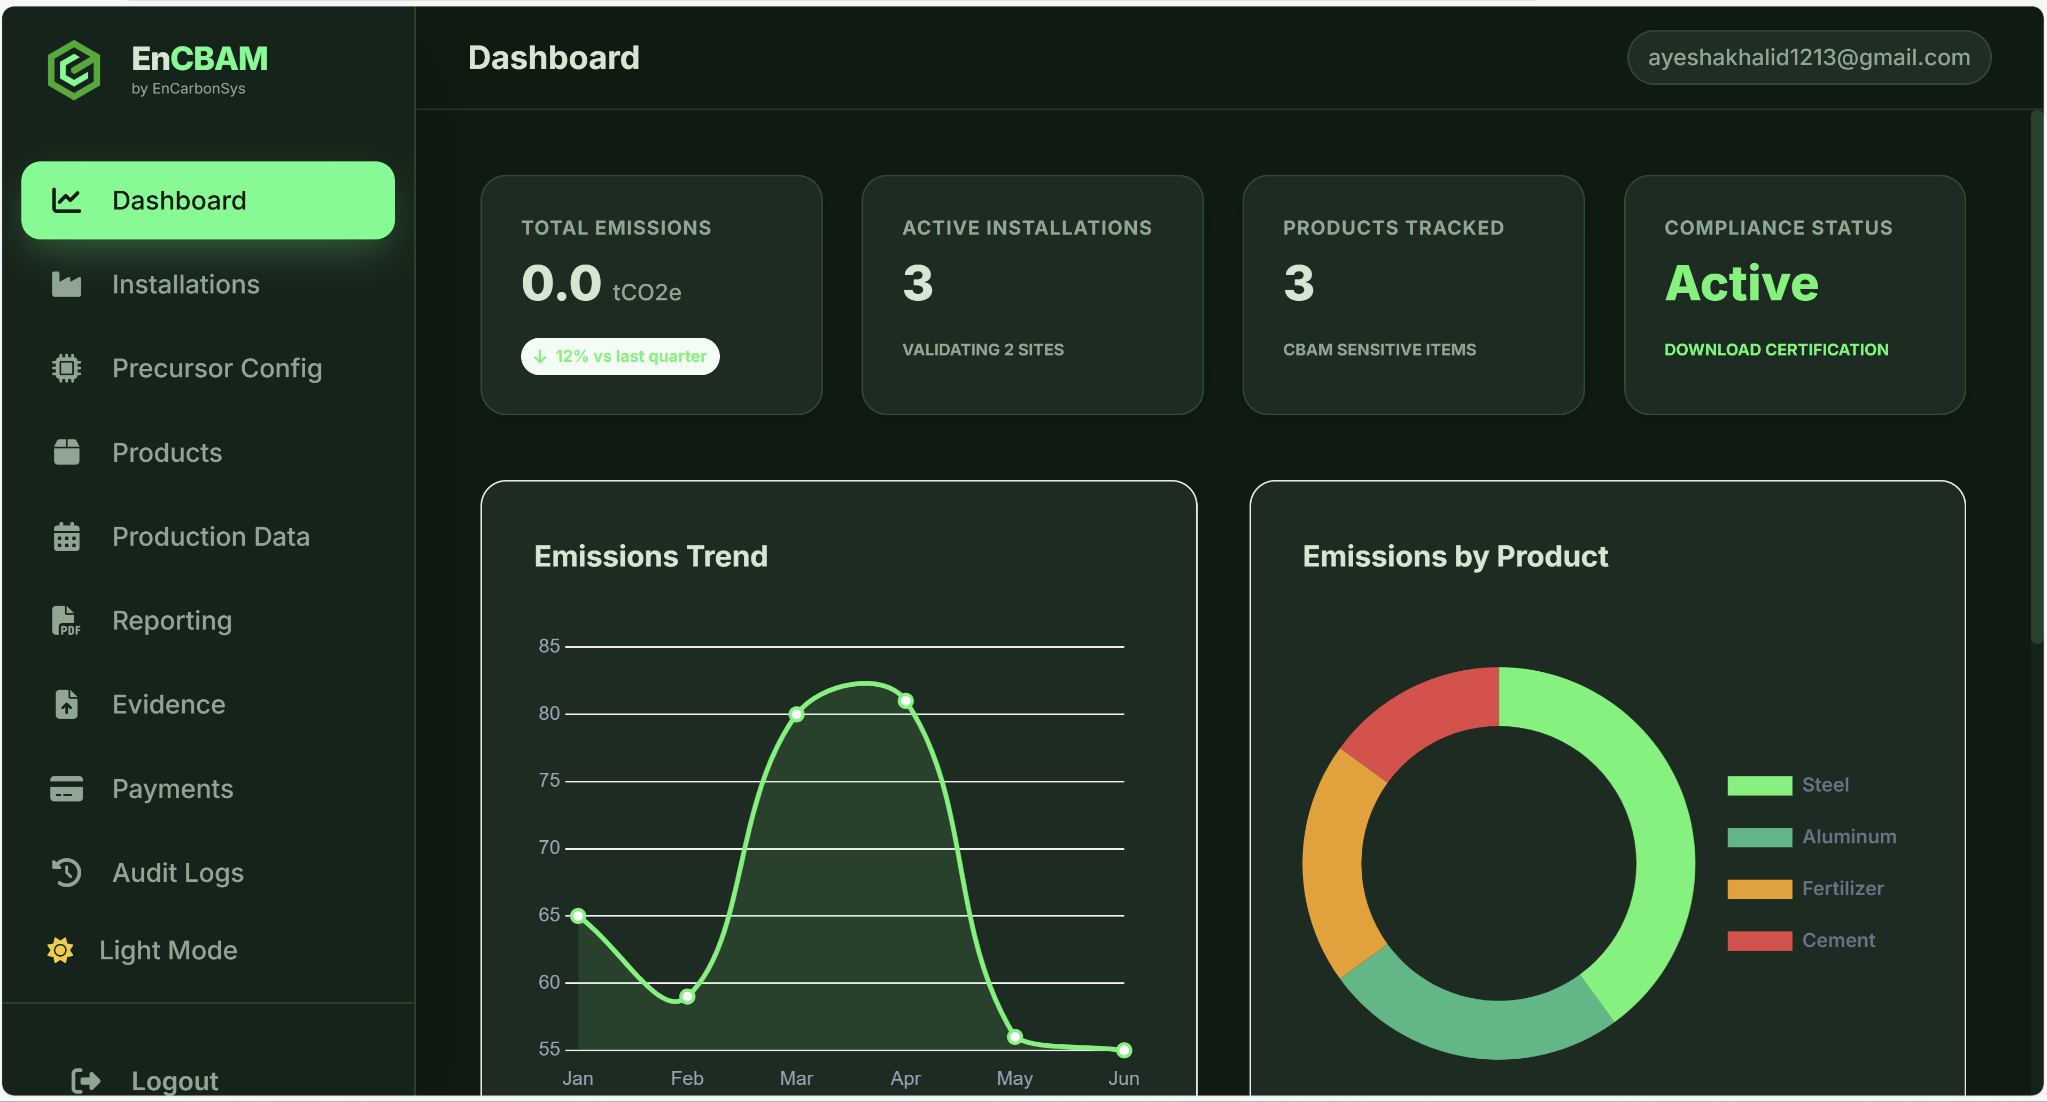This screenshot has height=1102, width=2047.
Task: Click the Products box icon
Action: [x=66, y=452]
